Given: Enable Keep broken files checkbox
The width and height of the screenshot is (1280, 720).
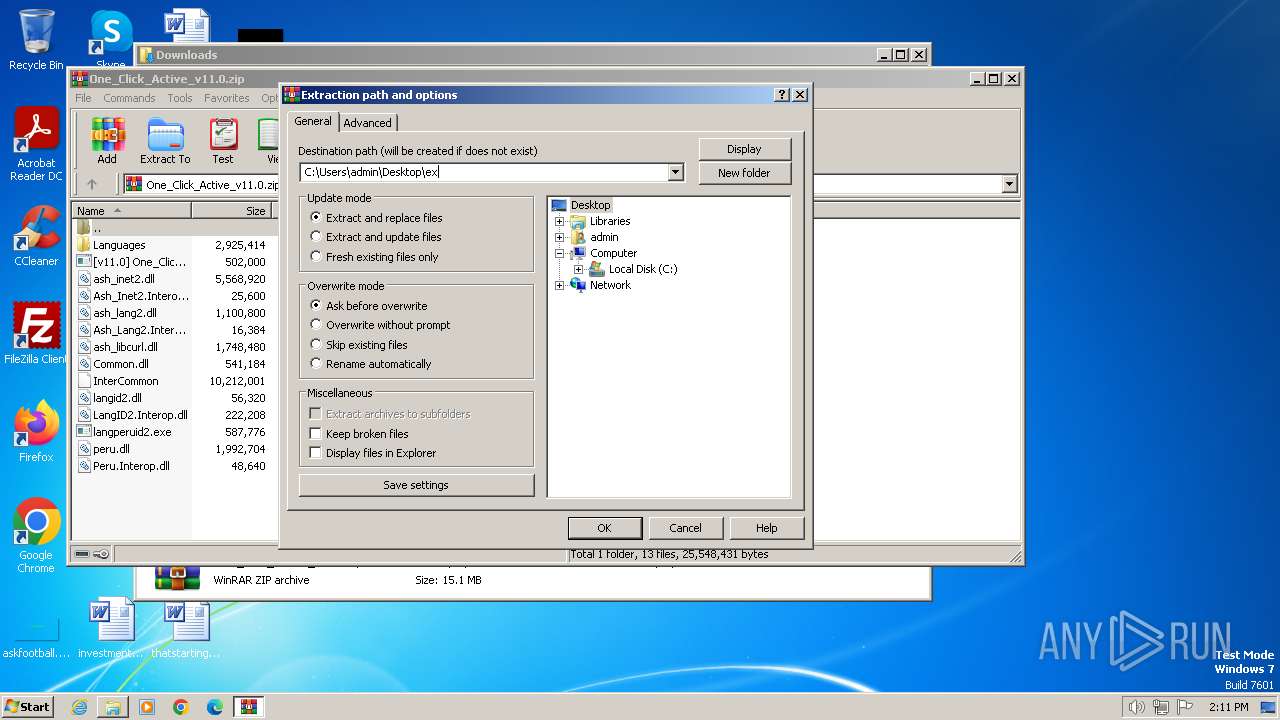Looking at the screenshot, I should (x=316, y=434).
